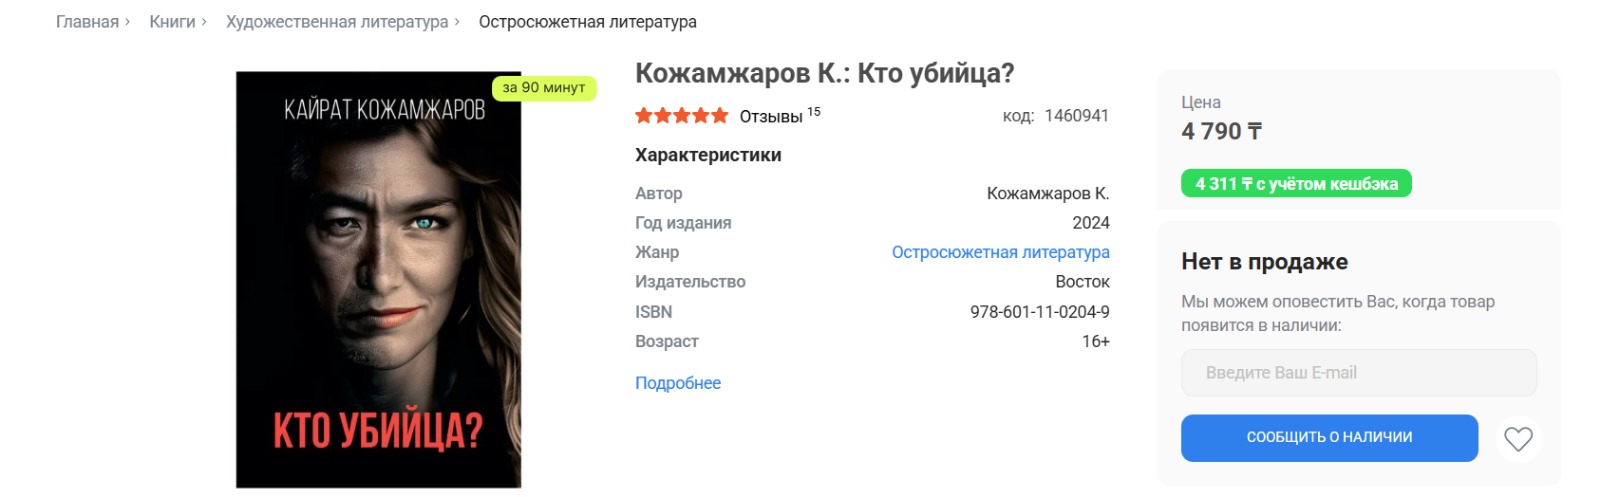The height and width of the screenshot is (497, 1600).
Task: Click the product code 1460941
Action: (x=1076, y=116)
